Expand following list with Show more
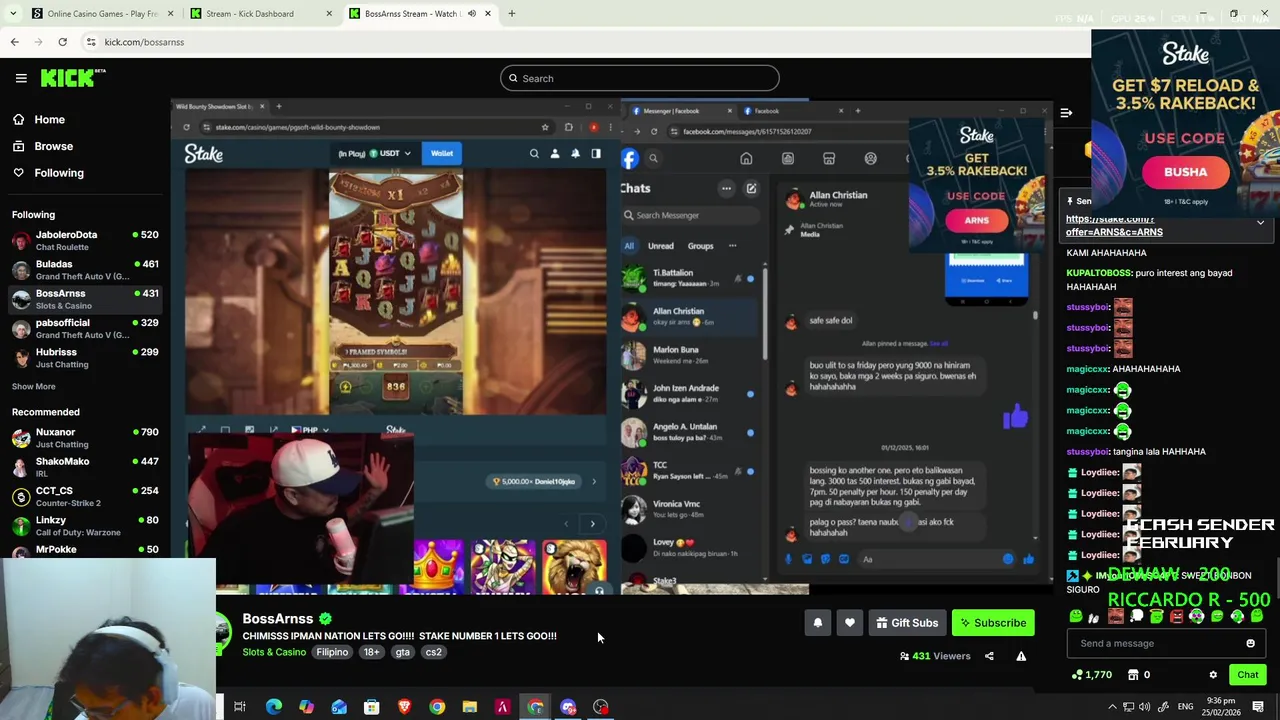 click(33, 386)
